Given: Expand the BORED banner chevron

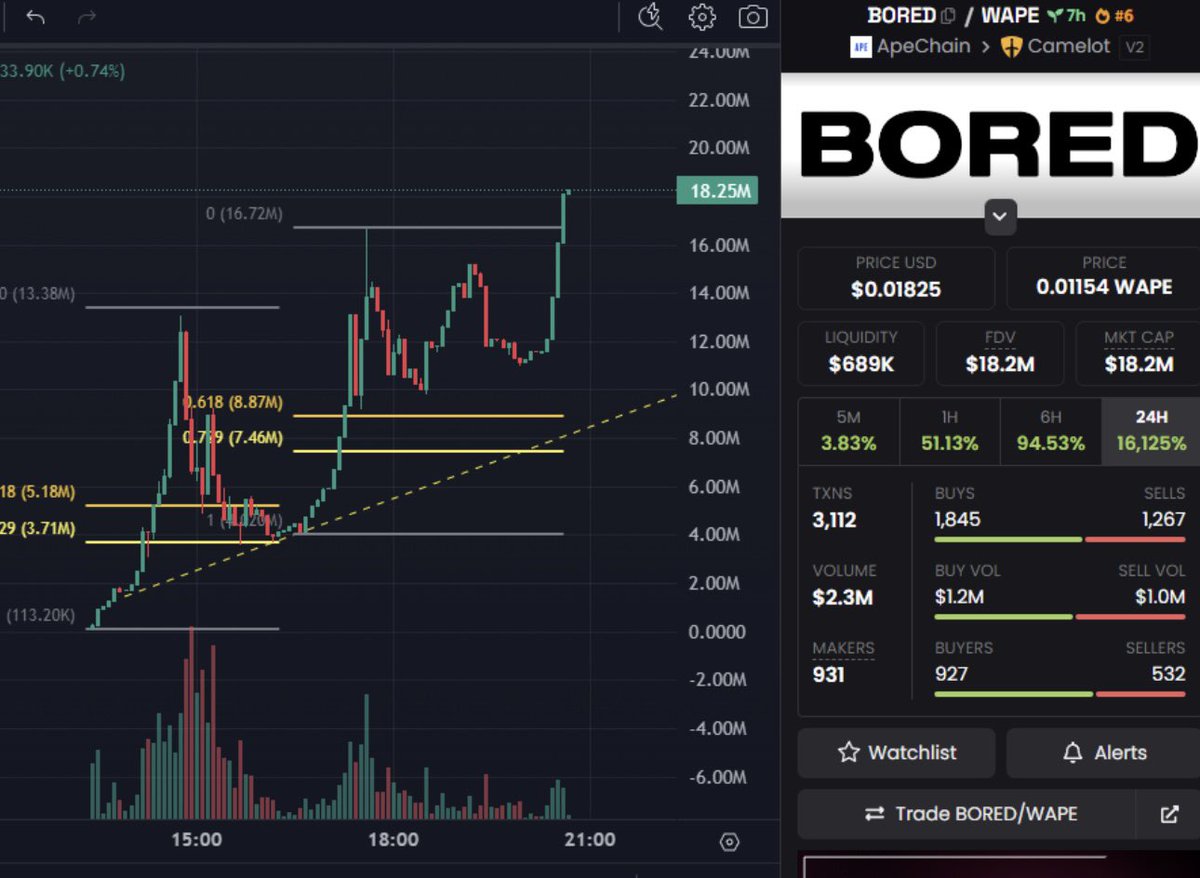Looking at the screenshot, I should 1001,216.
